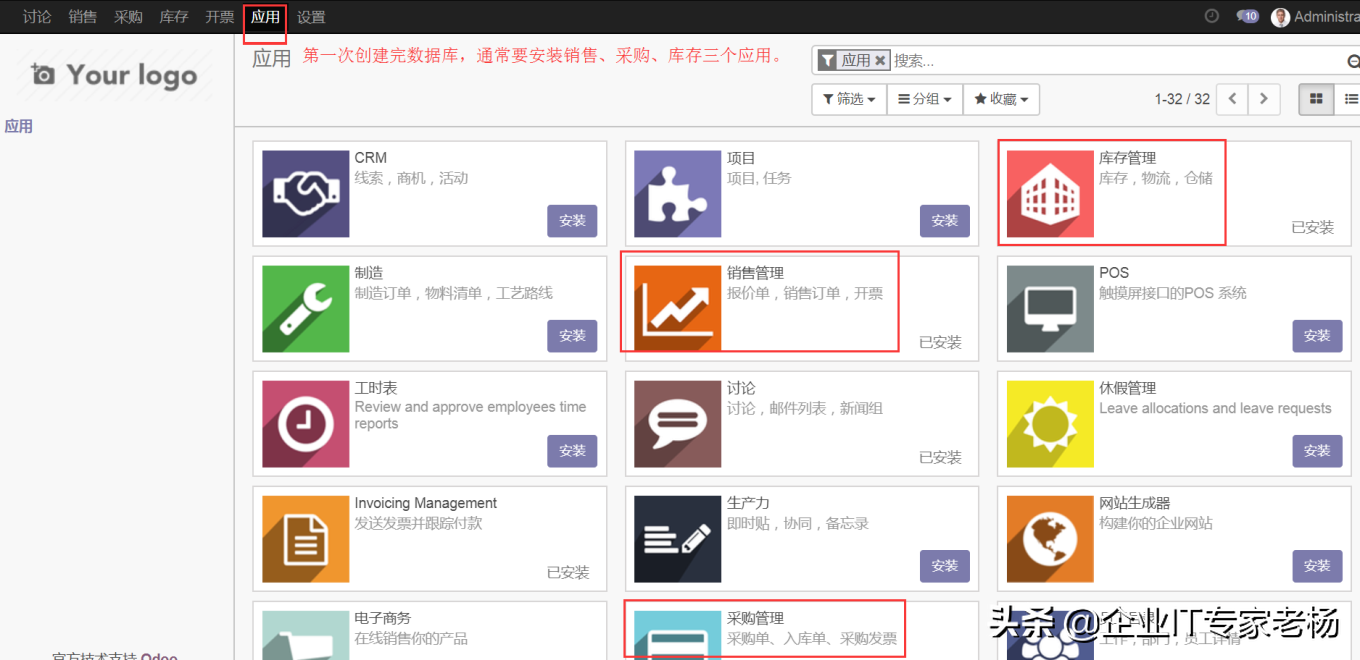Go to the previous page arrow
1360x660 pixels.
click(x=1233, y=99)
